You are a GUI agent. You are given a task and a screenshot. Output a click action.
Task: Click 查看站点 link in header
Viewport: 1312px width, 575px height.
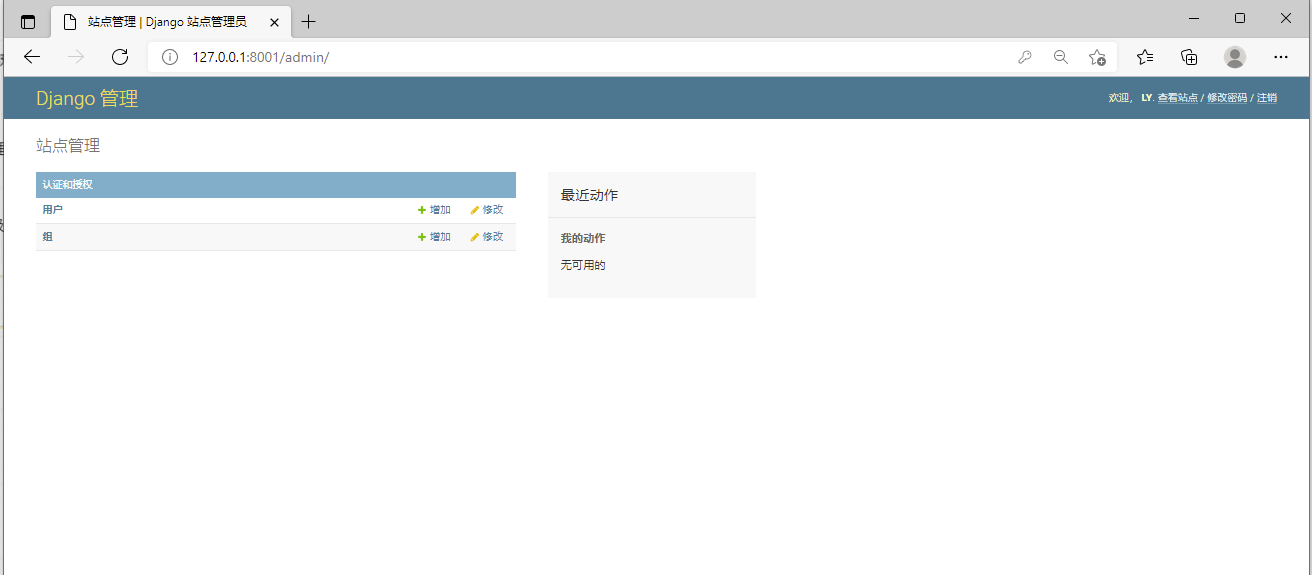(x=1177, y=98)
